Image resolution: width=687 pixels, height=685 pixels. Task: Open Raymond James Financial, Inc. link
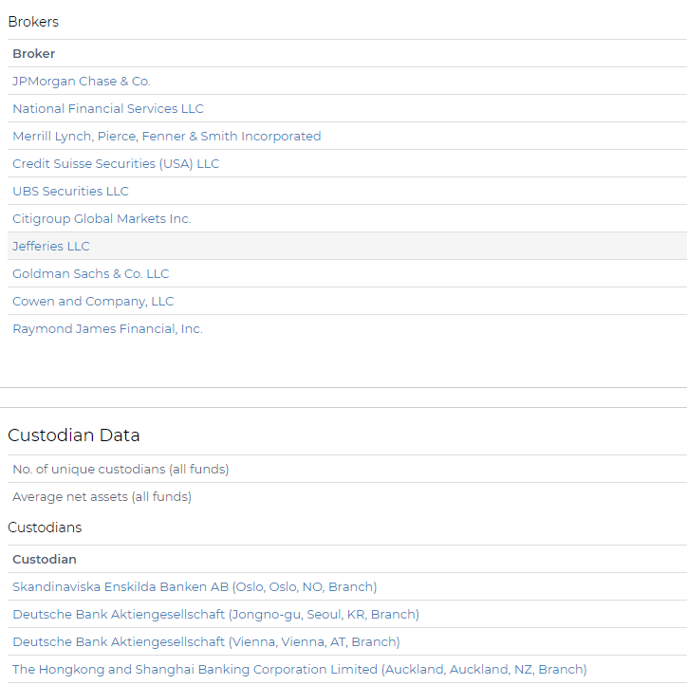pos(108,329)
